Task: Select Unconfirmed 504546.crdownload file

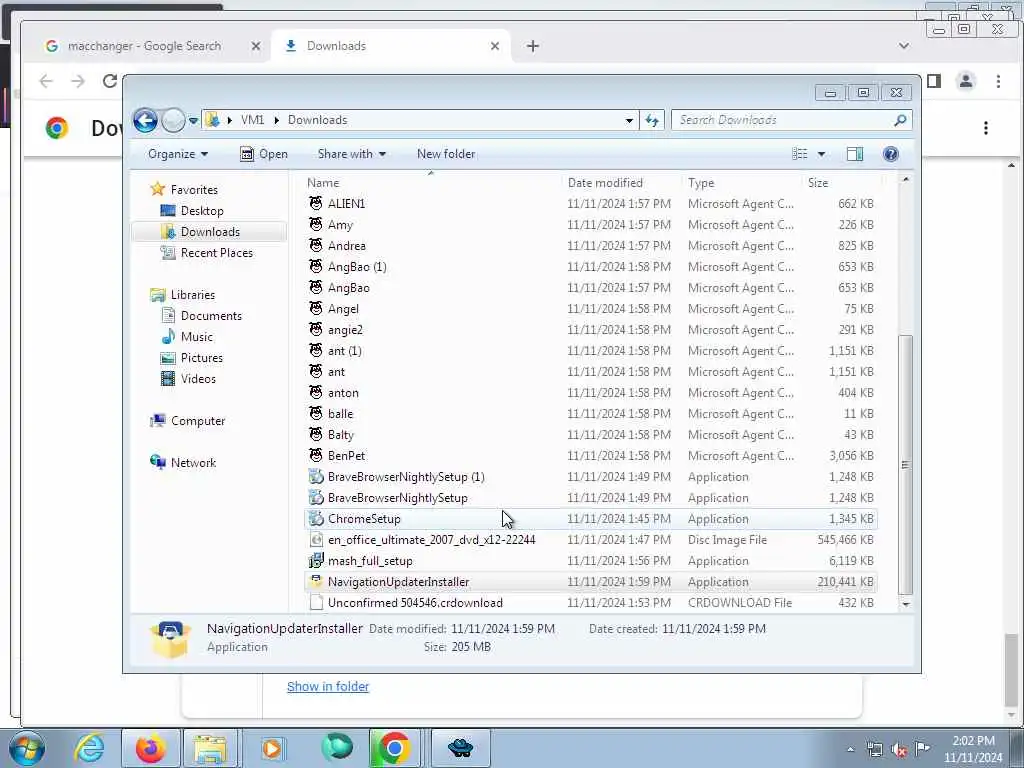Action: (x=415, y=603)
